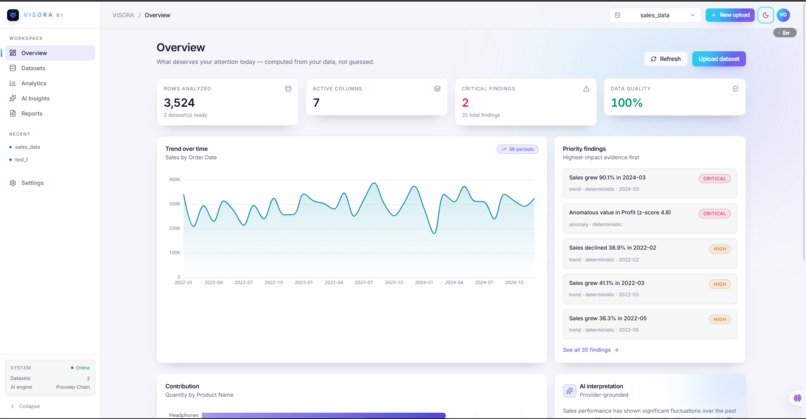This screenshot has height=419, width=806.
Task: Click the Analytics bar chart icon
Action: click(13, 83)
